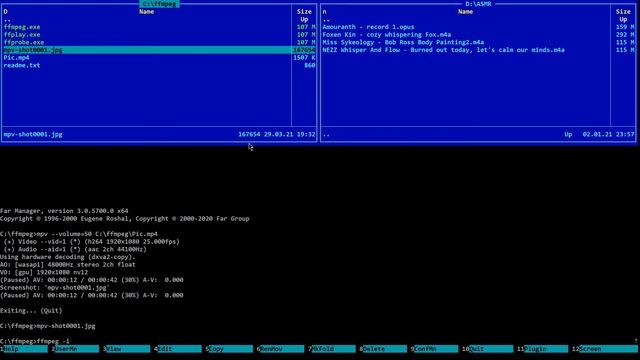Select 'Miss Sykeology - Bob Ross Body Painting2.m4a'
640x360 pixels.
click(x=403, y=42)
